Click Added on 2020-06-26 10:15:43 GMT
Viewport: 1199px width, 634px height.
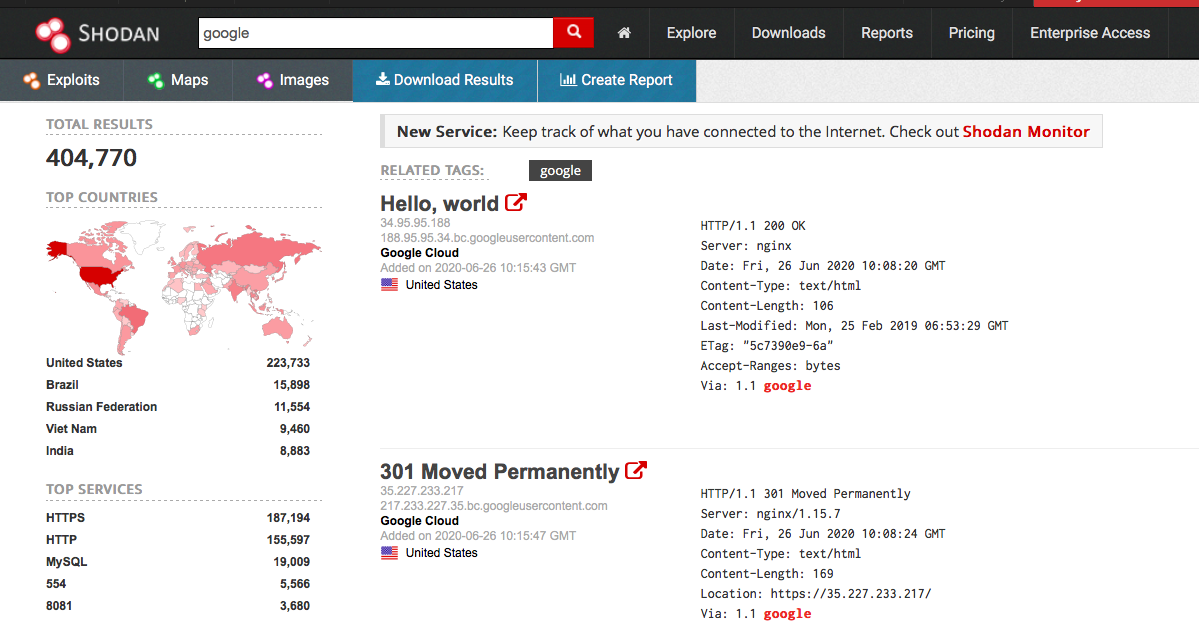[x=478, y=268]
